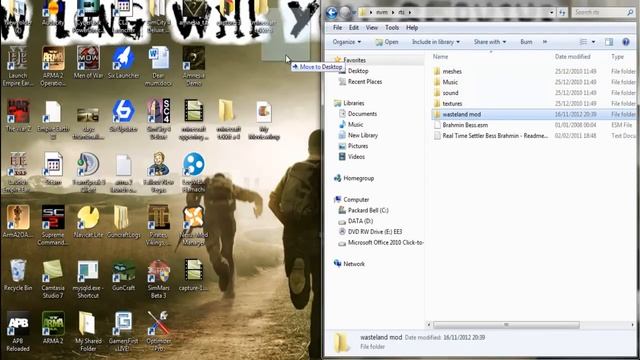This screenshot has height=360, width=640.
Task: Open the capture-1 video file icon
Action: coord(193,275)
